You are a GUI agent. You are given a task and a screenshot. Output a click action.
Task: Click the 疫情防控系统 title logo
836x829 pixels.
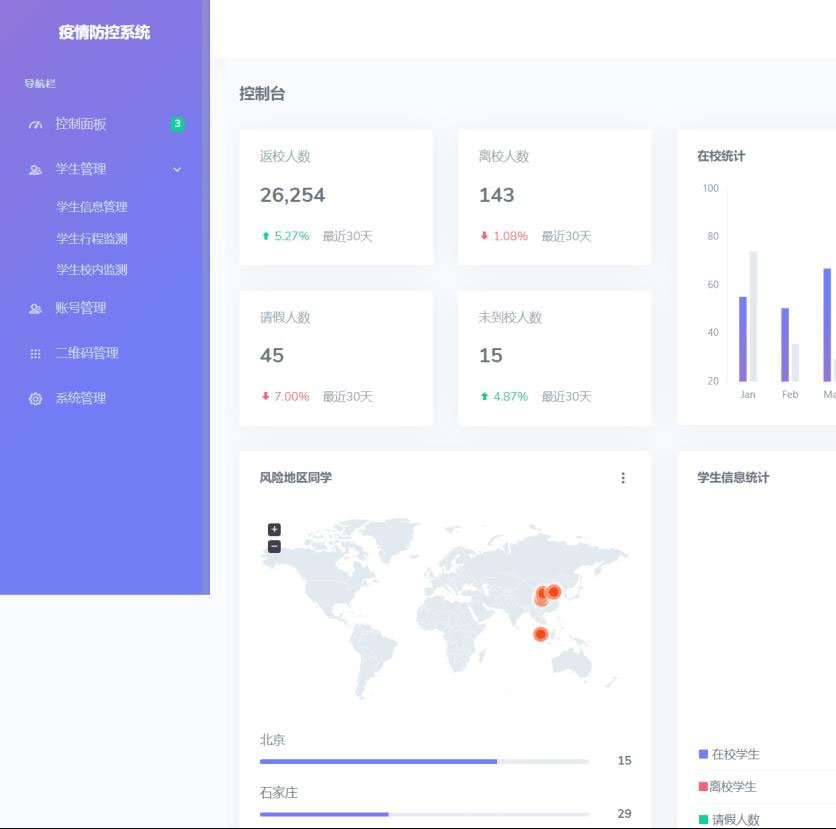(x=104, y=32)
